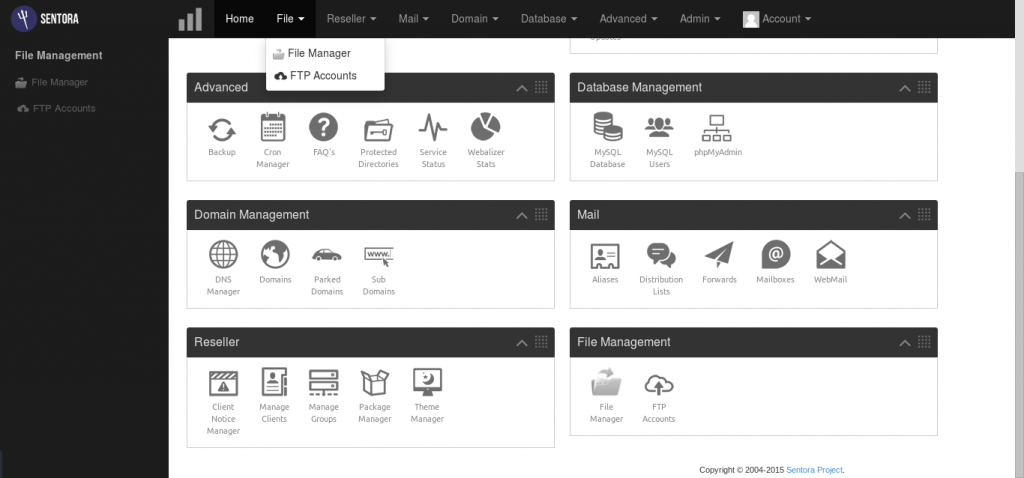Open the Cron Manager icon

[x=272, y=128]
